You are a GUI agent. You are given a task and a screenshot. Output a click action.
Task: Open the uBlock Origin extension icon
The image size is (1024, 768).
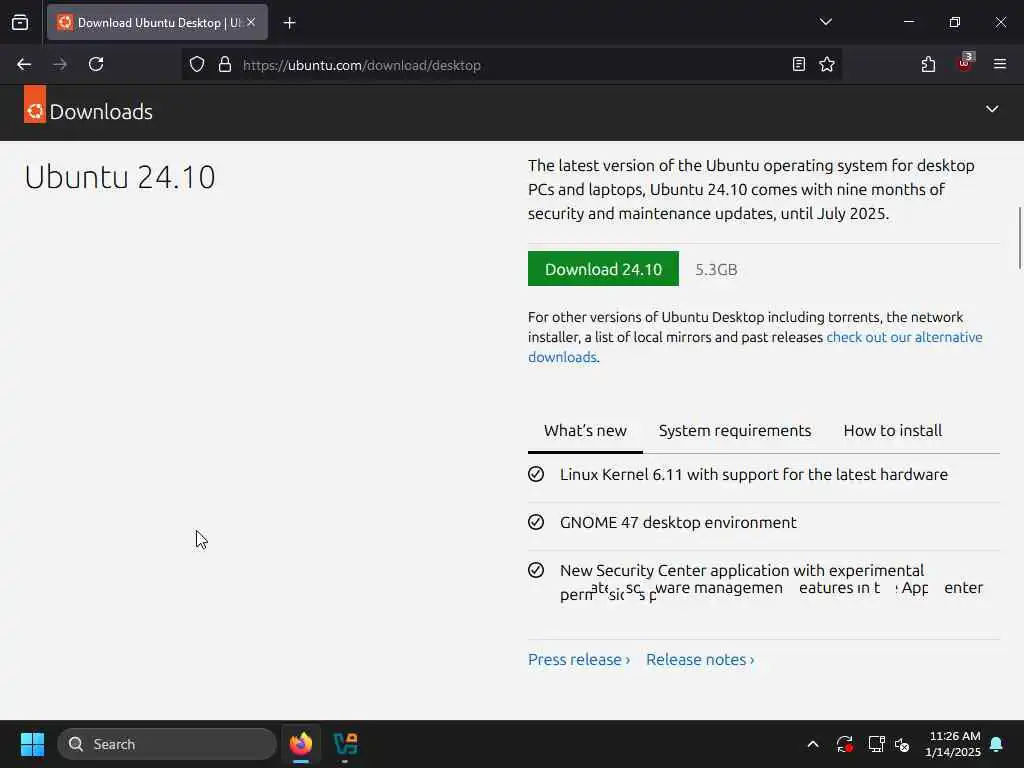(965, 63)
